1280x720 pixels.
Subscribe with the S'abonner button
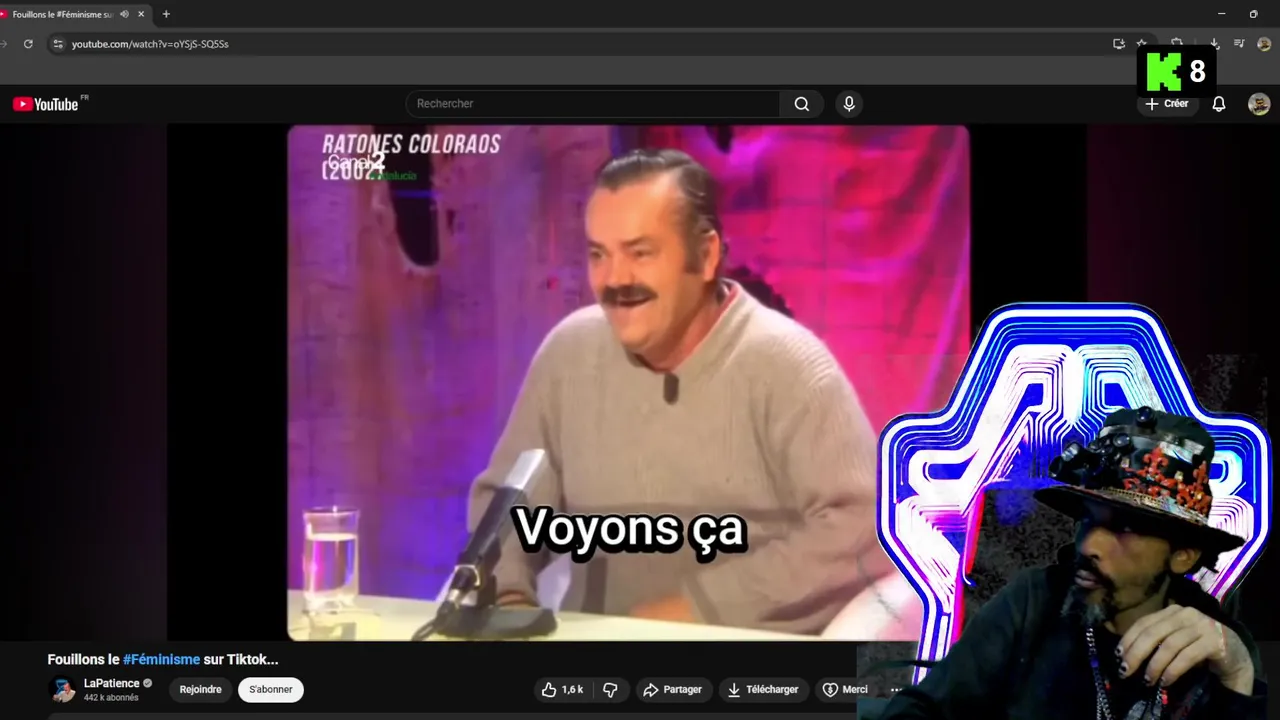point(271,690)
